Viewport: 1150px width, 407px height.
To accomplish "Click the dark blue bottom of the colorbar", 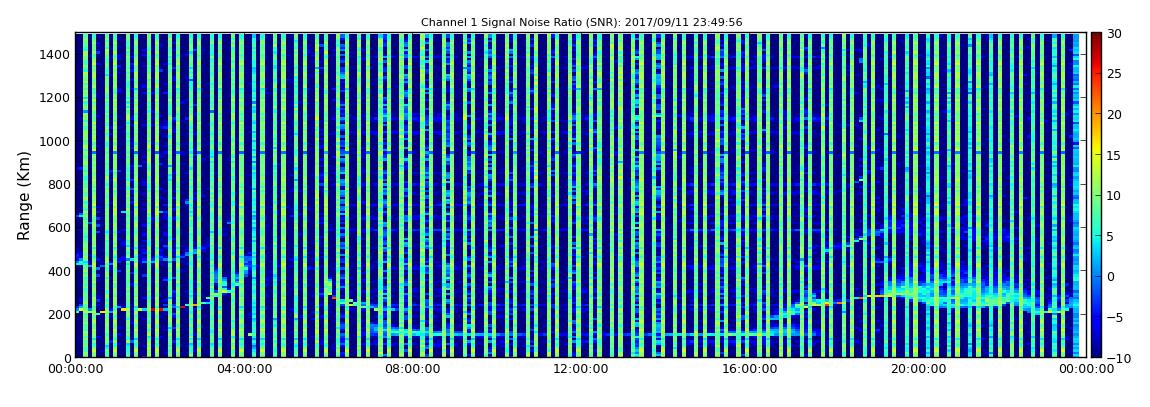I will (x=1096, y=351).
